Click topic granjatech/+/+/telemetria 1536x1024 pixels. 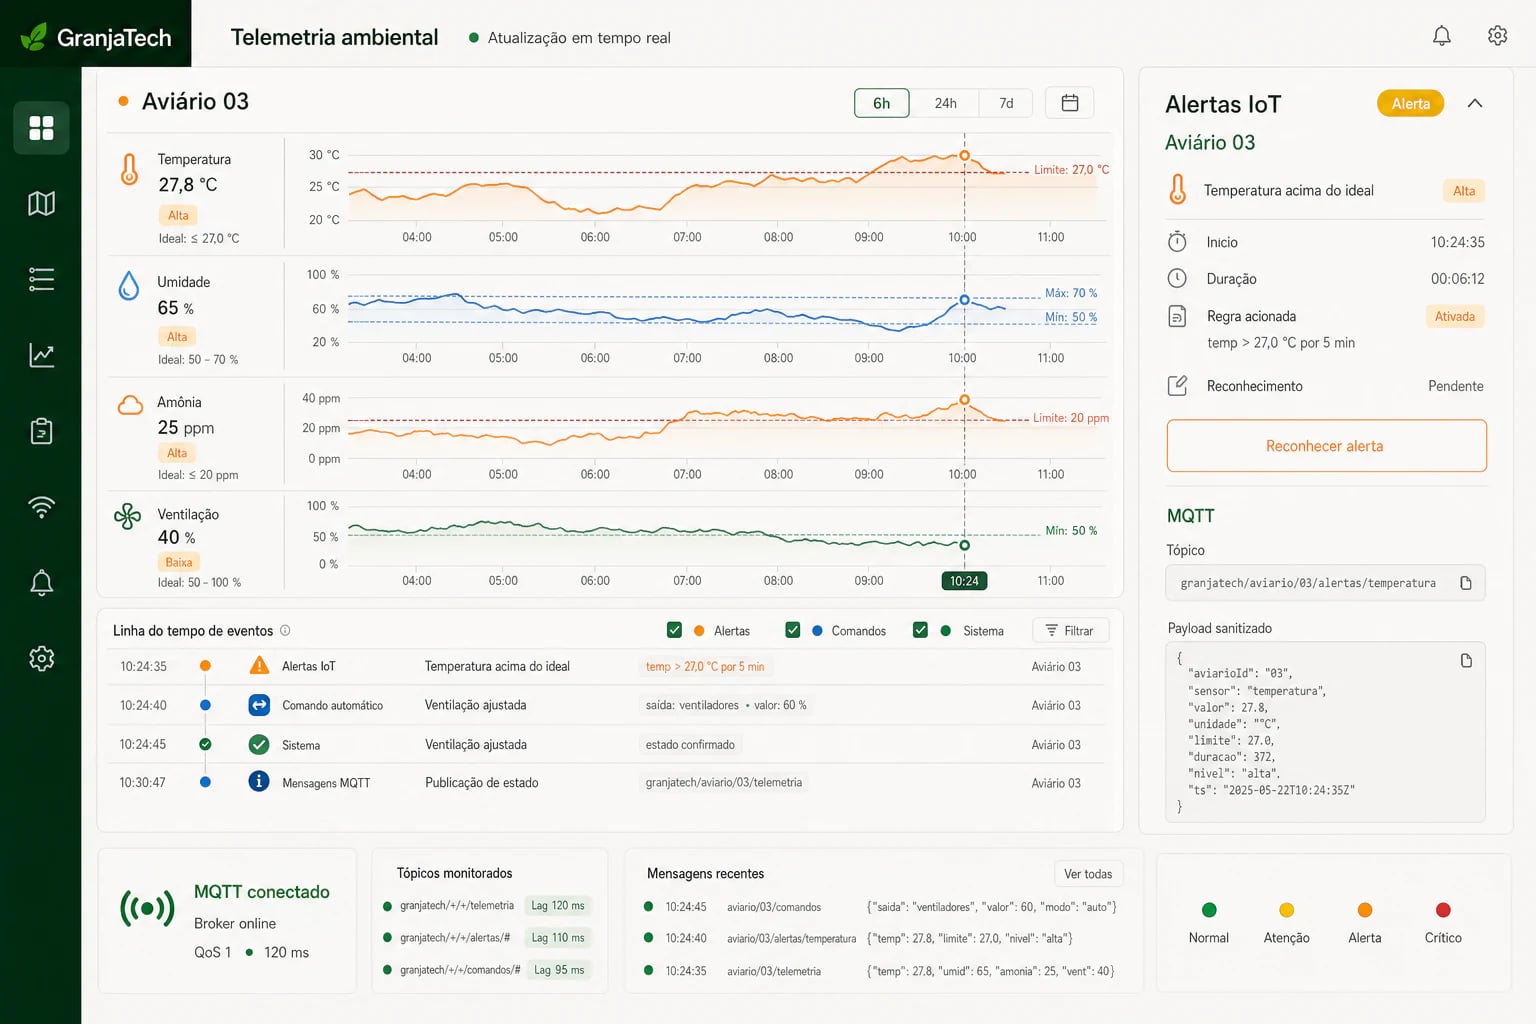(x=457, y=906)
